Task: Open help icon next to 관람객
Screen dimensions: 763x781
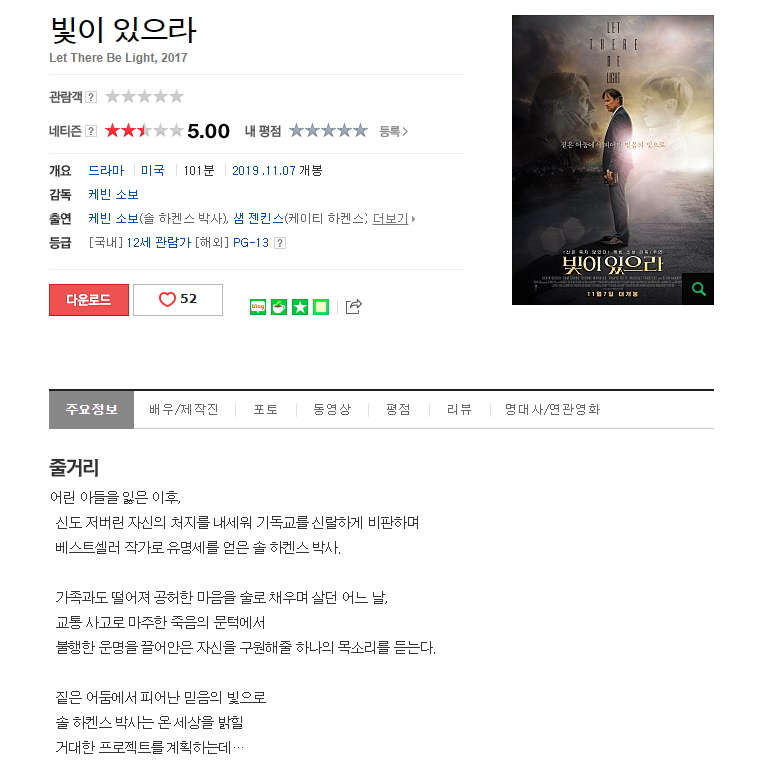Action: pyautogui.click(x=91, y=97)
